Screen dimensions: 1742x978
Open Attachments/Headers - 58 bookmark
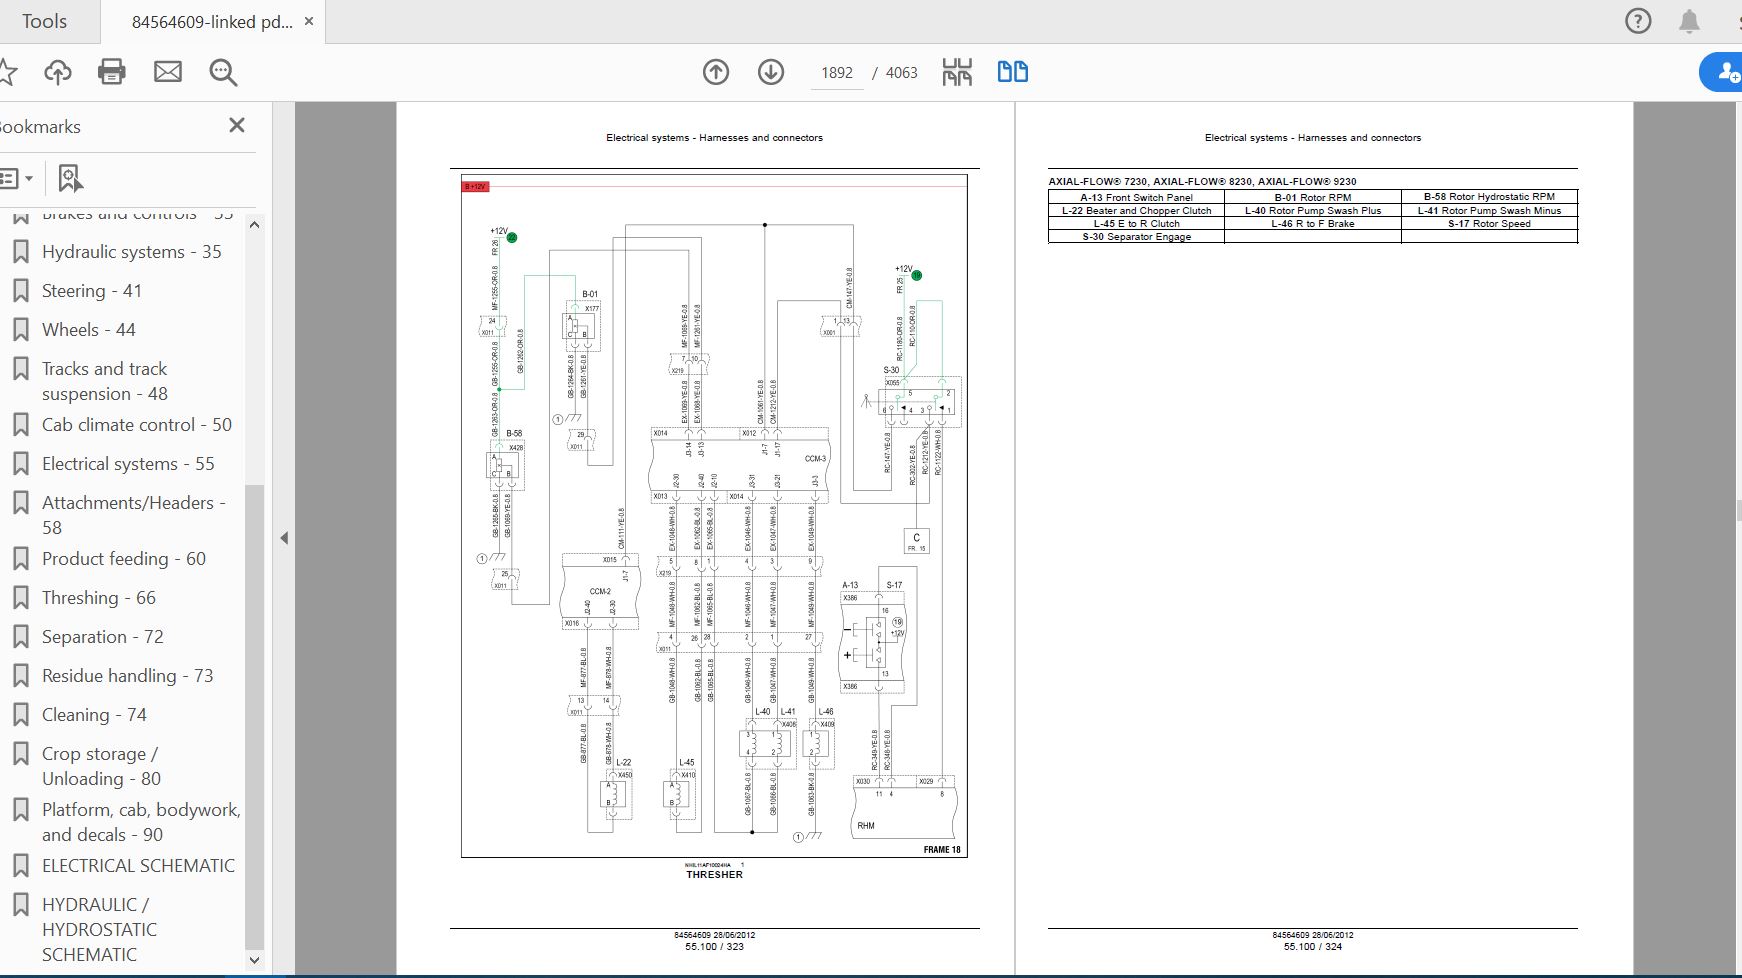click(x=134, y=515)
